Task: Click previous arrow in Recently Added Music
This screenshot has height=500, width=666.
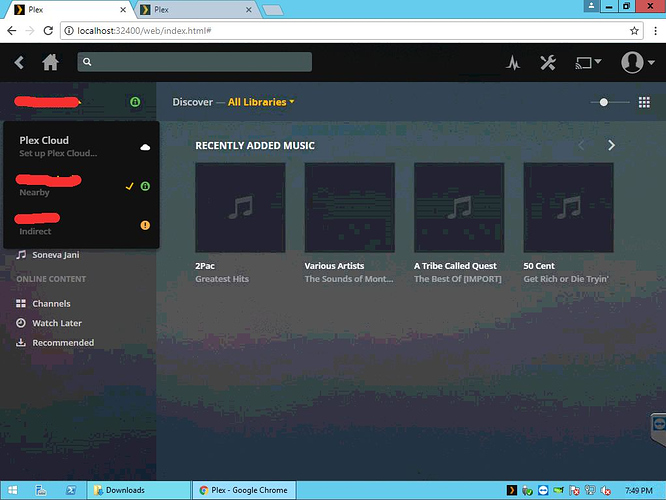Action: point(581,146)
